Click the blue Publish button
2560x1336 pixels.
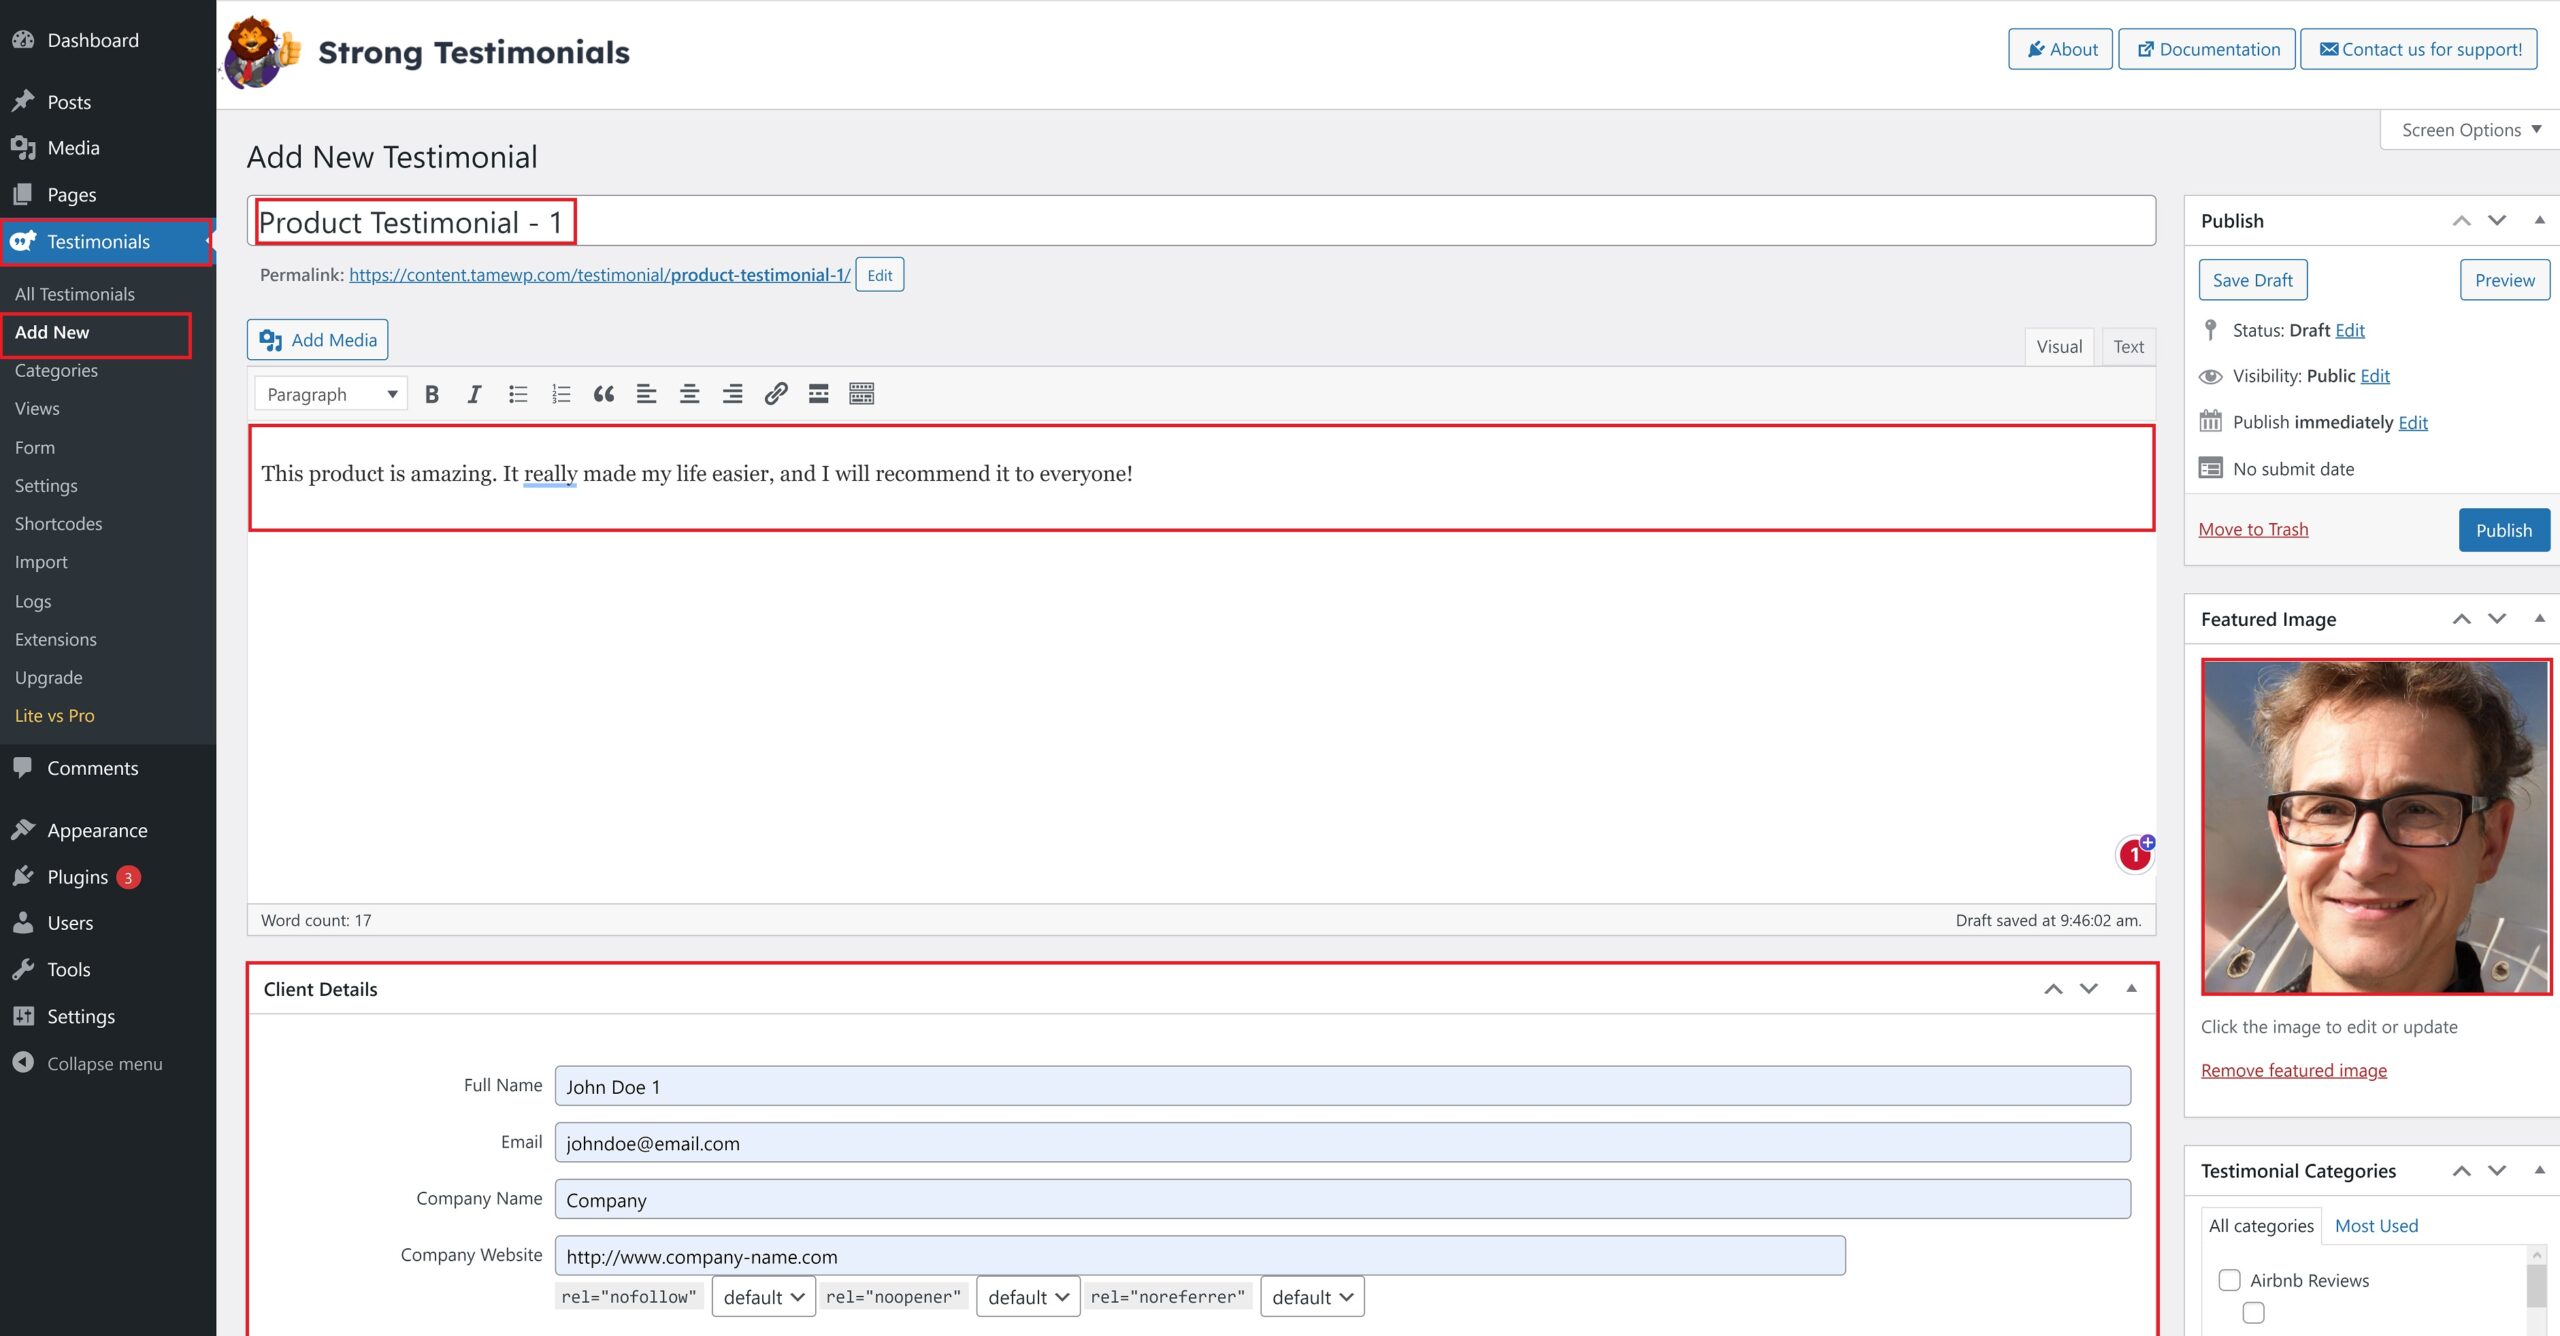pos(2504,530)
